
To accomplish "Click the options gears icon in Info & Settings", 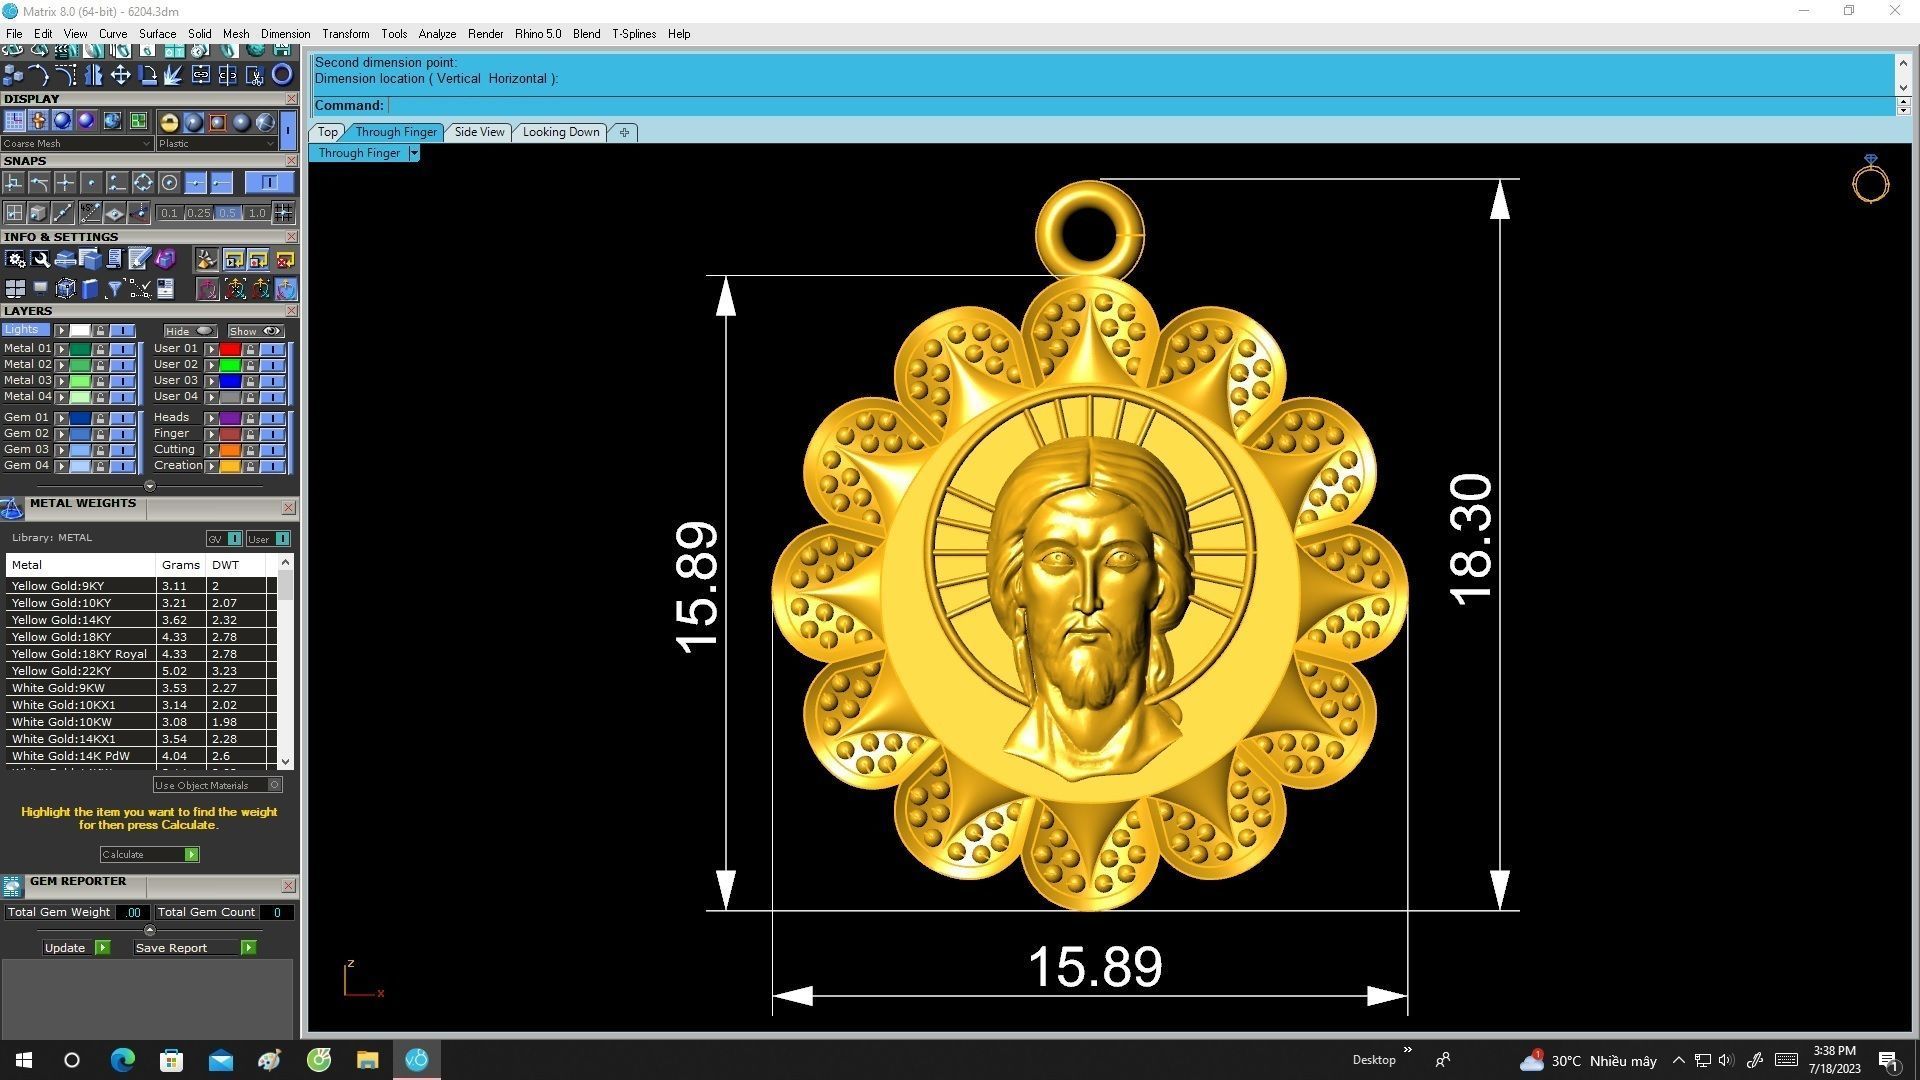I will tap(15, 259).
